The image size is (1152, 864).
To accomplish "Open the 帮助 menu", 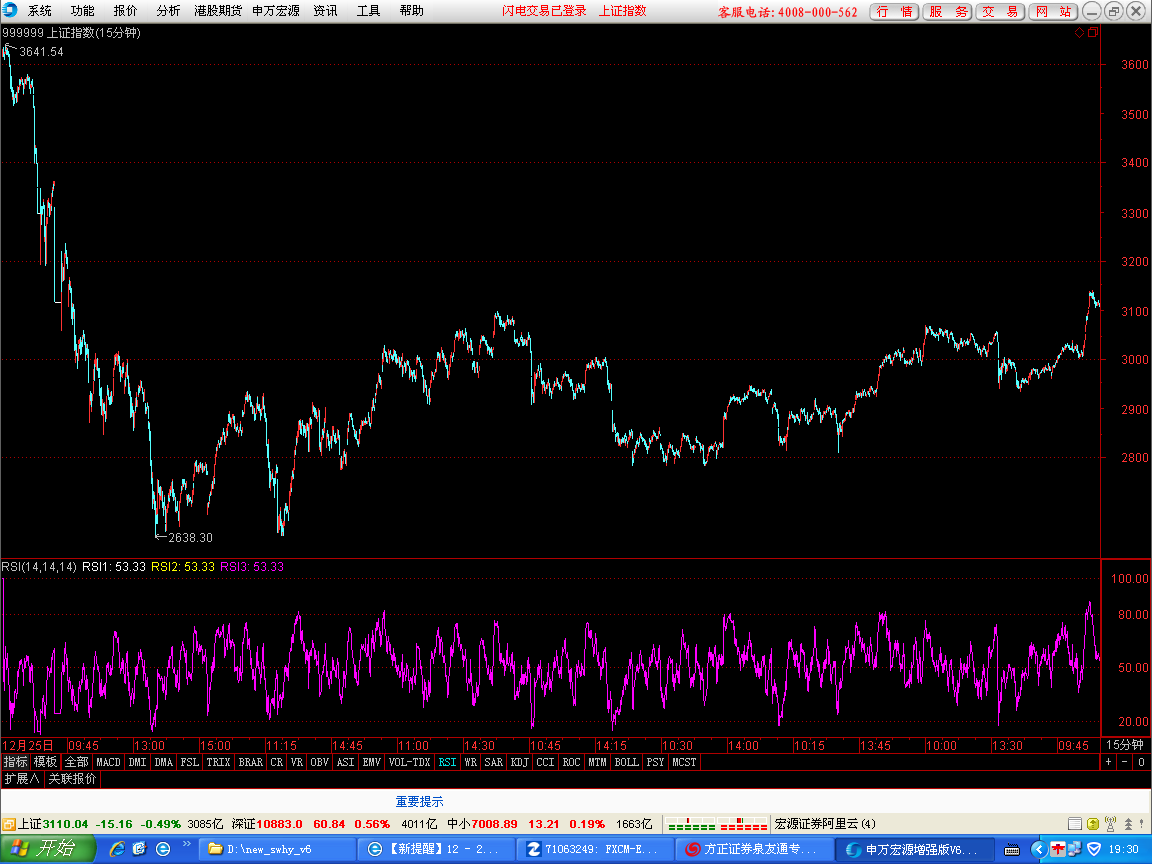I will [x=411, y=11].
